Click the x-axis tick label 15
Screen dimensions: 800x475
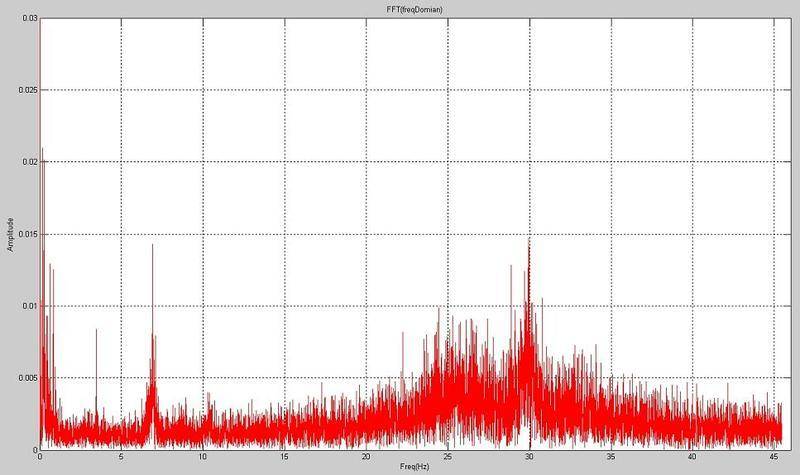(284, 457)
